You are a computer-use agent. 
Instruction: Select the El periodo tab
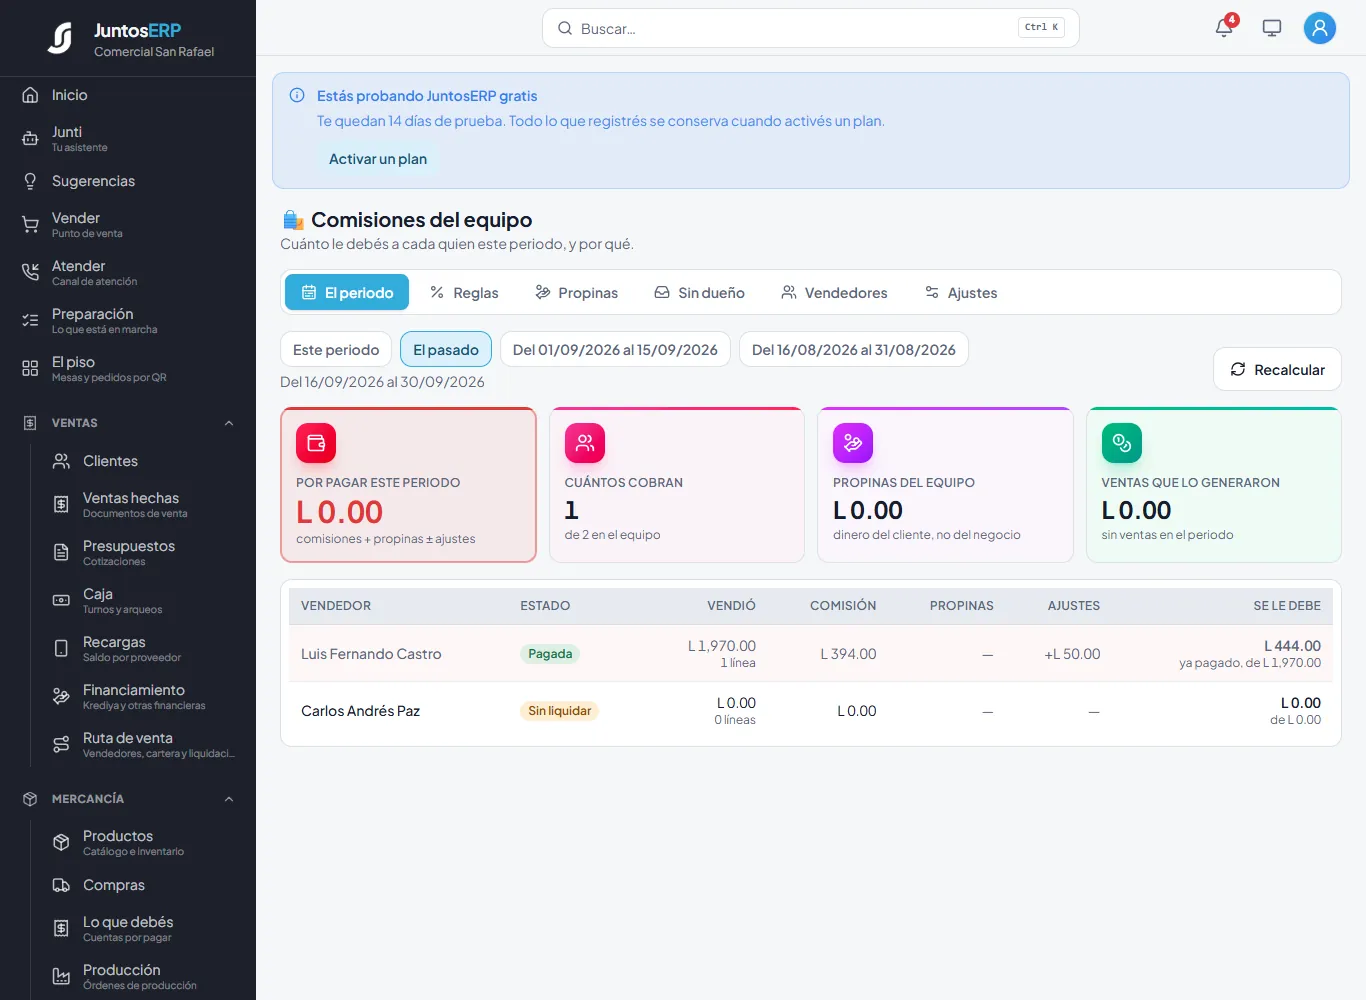click(347, 293)
